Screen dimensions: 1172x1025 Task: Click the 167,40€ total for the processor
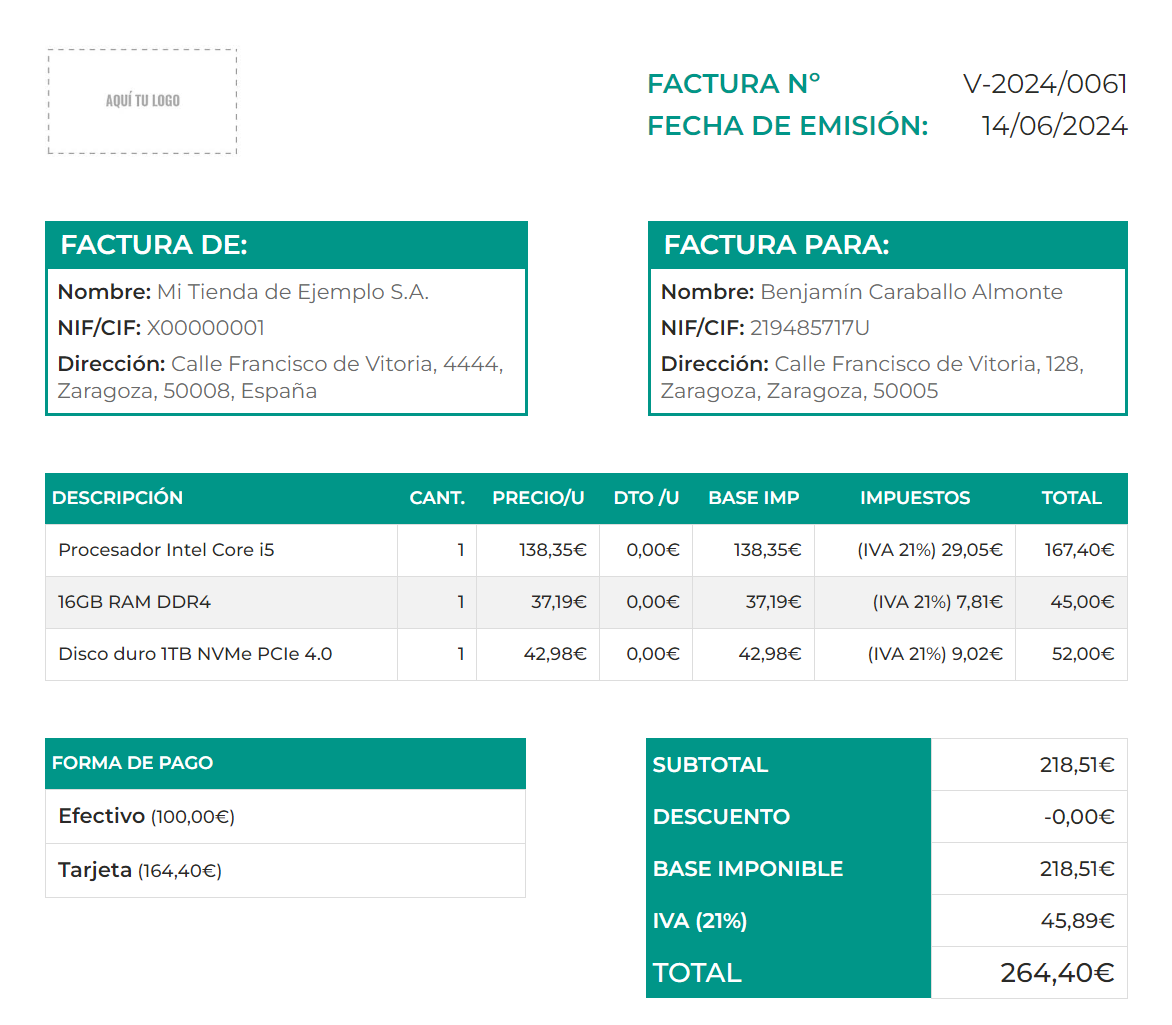[1080, 550]
